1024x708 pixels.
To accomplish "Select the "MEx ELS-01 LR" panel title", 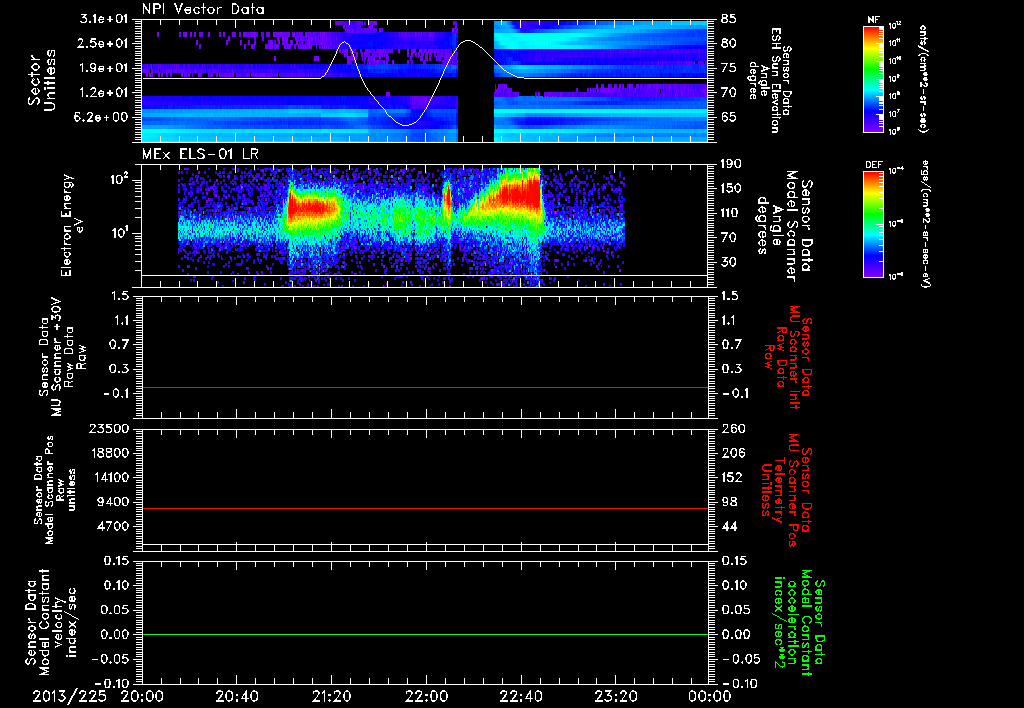I will point(200,154).
